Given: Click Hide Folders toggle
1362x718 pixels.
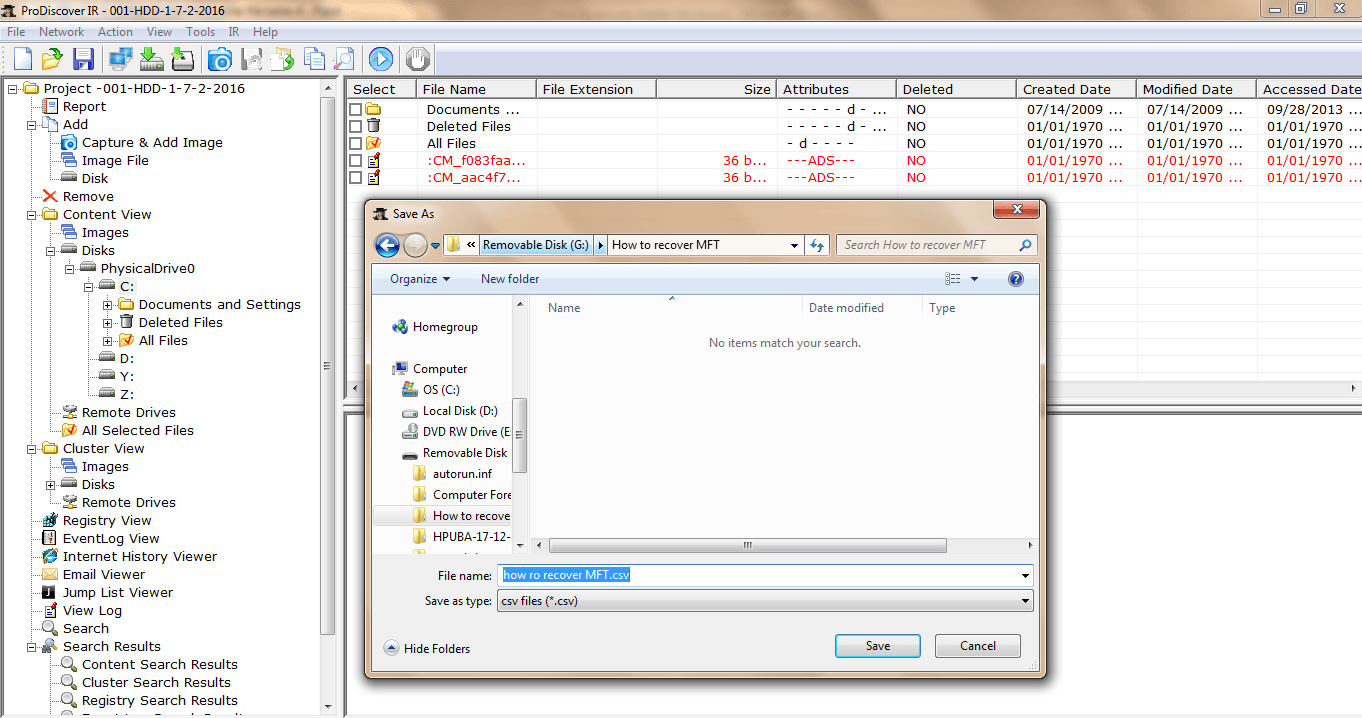Looking at the screenshot, I should 427,648.
